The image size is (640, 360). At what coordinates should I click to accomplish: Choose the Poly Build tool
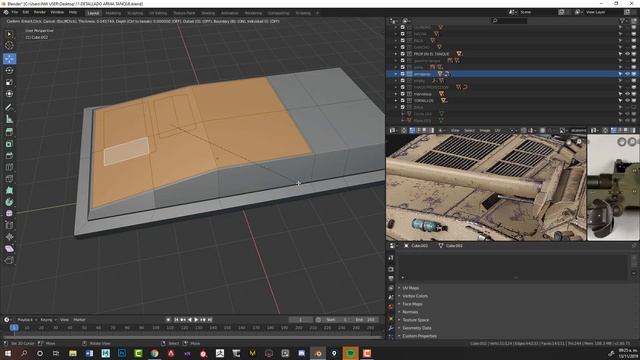(9, 190)
